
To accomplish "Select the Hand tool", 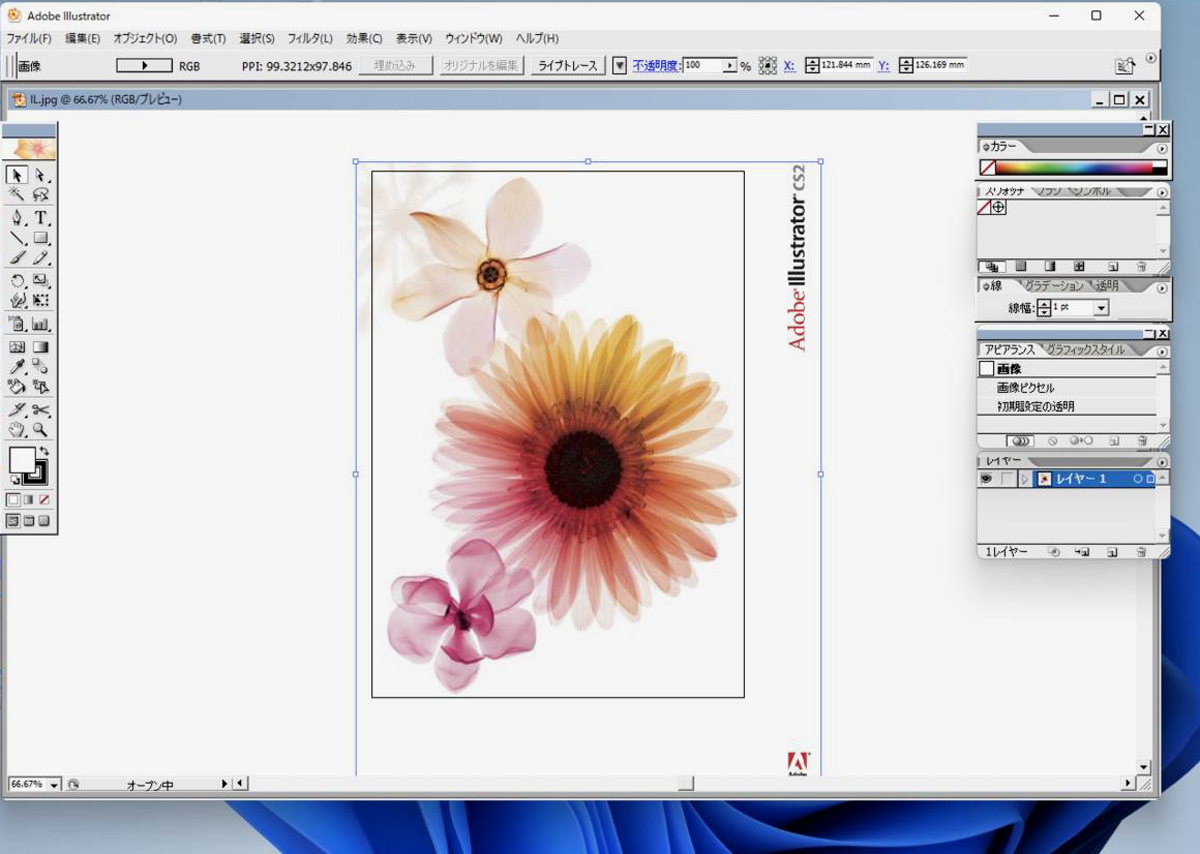I will [x=17, y=430].
